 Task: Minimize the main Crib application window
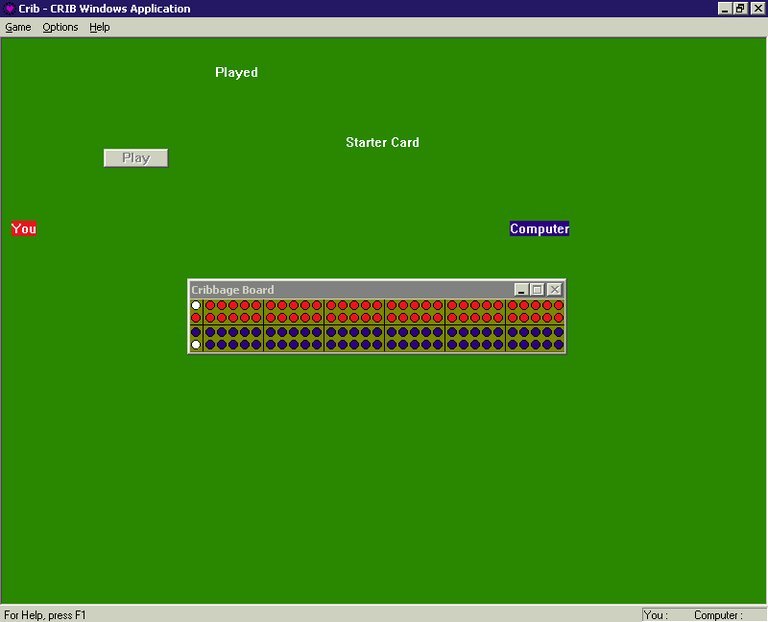pos(724,9)
